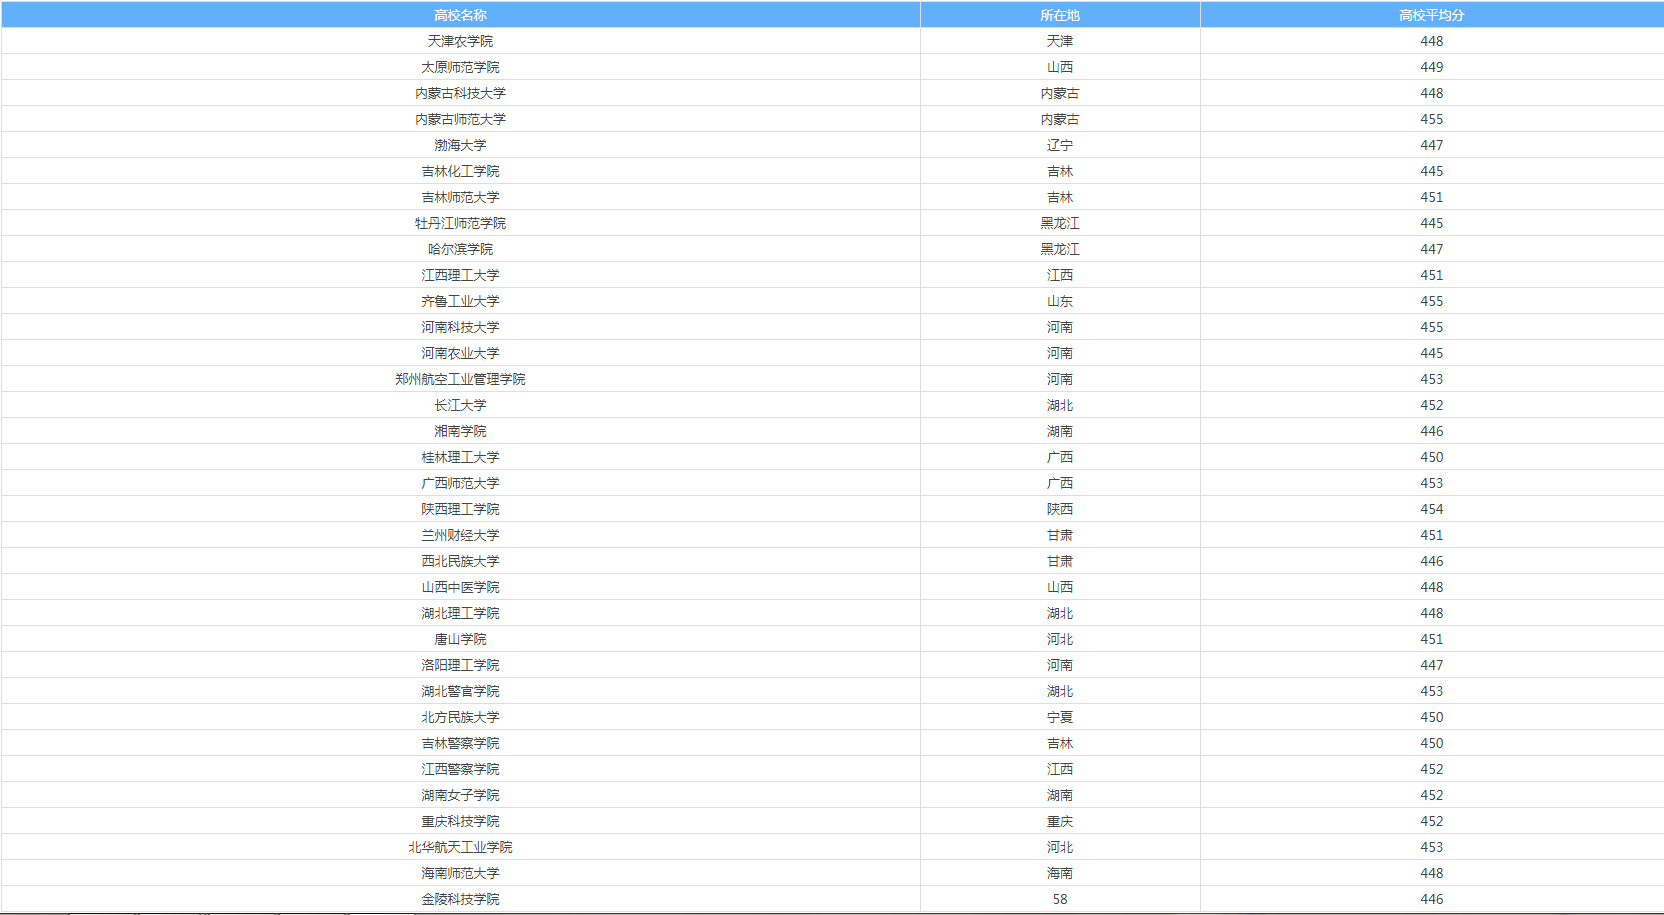1664x915 pixels.
Task: Click score 451 in 唐山学院 row
Action: tap(1432, 639)
